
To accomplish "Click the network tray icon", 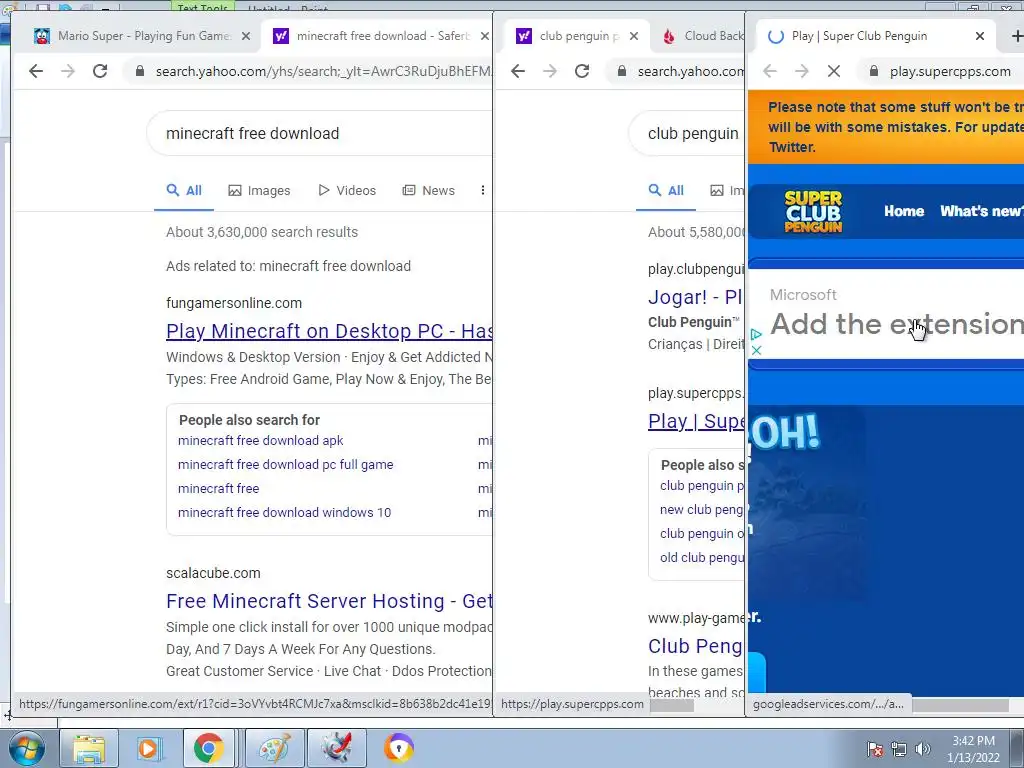I will point(899,749).
